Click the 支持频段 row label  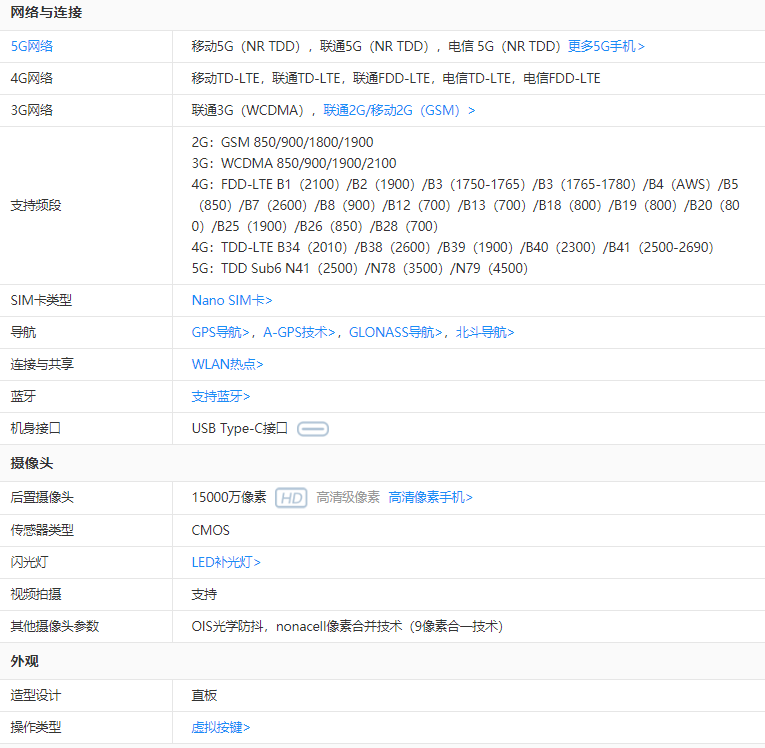click(36, 205)
